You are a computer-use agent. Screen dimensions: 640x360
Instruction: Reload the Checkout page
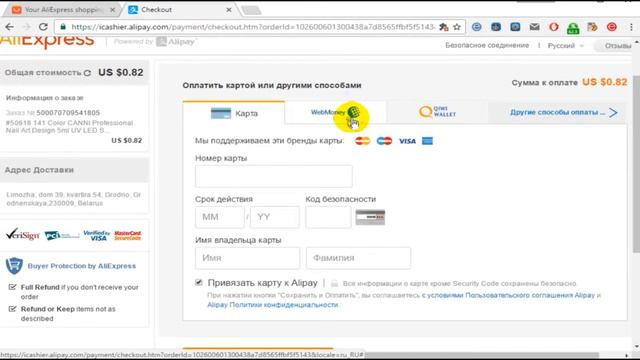43,27
